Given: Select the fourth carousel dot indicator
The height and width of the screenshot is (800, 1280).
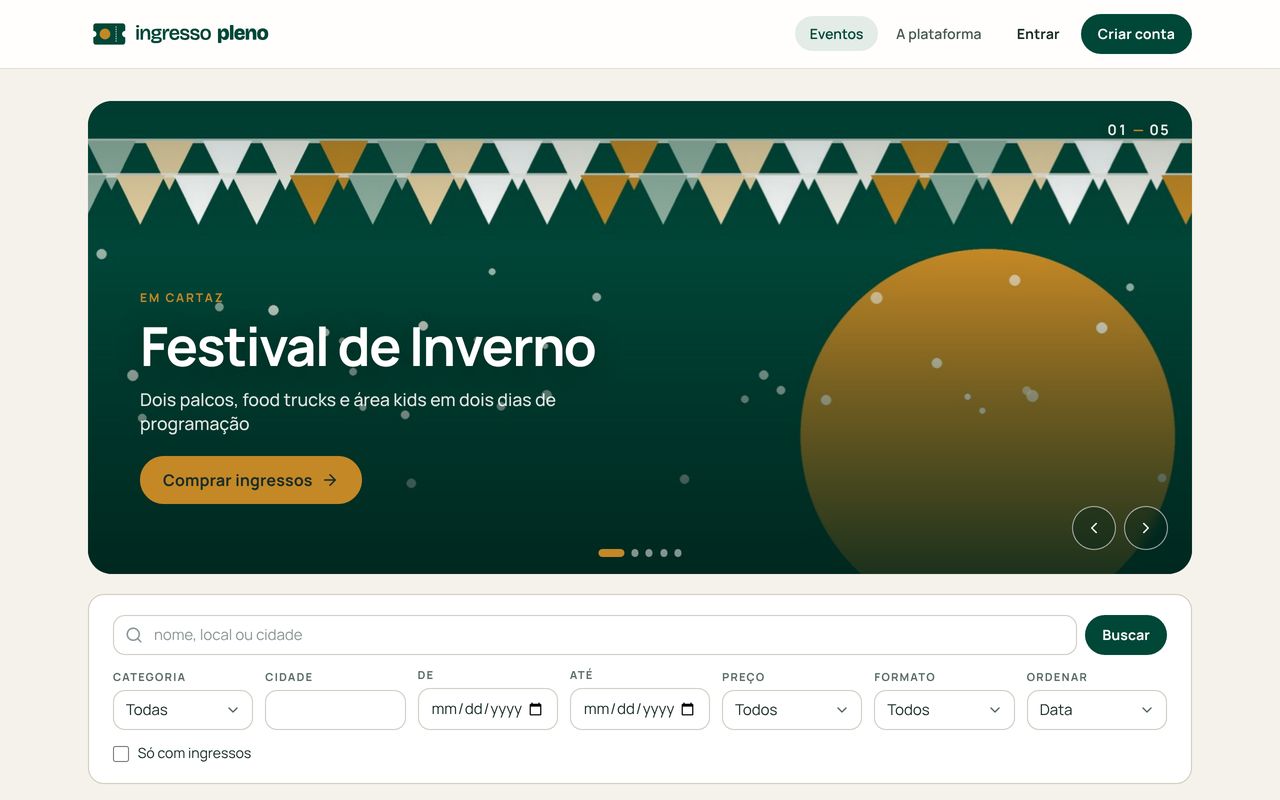Looking at the screenshot, I should [664, 553].
